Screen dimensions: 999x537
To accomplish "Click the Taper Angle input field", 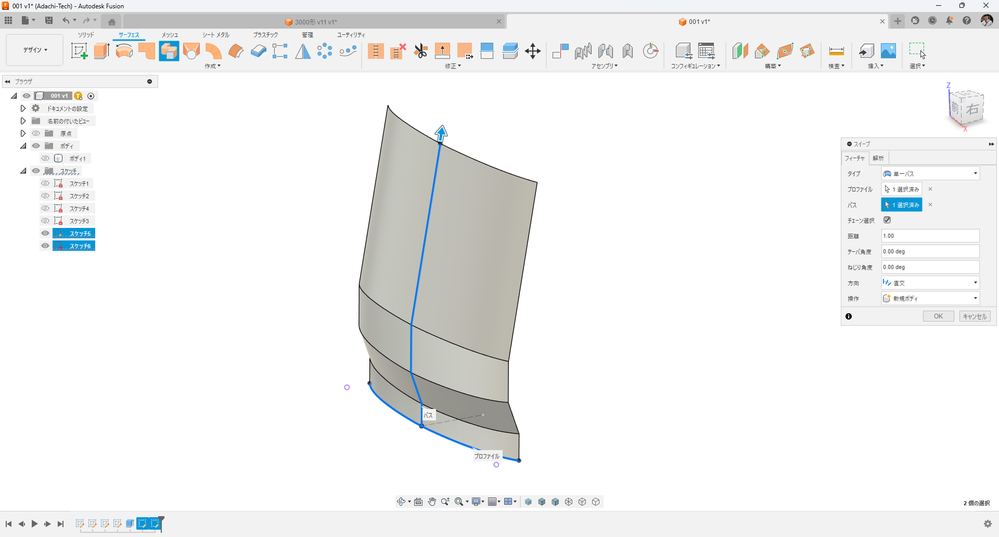I will point(930,252).
